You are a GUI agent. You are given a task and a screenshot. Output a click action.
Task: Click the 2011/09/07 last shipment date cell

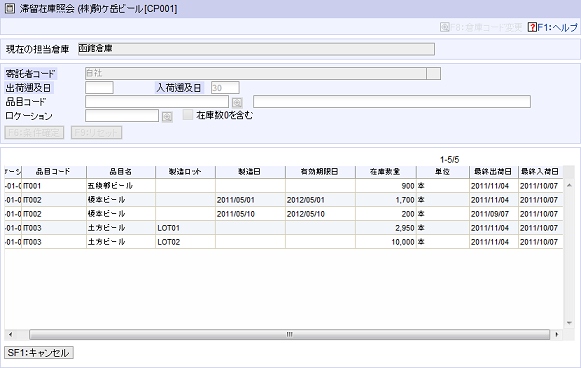point(494,214)
